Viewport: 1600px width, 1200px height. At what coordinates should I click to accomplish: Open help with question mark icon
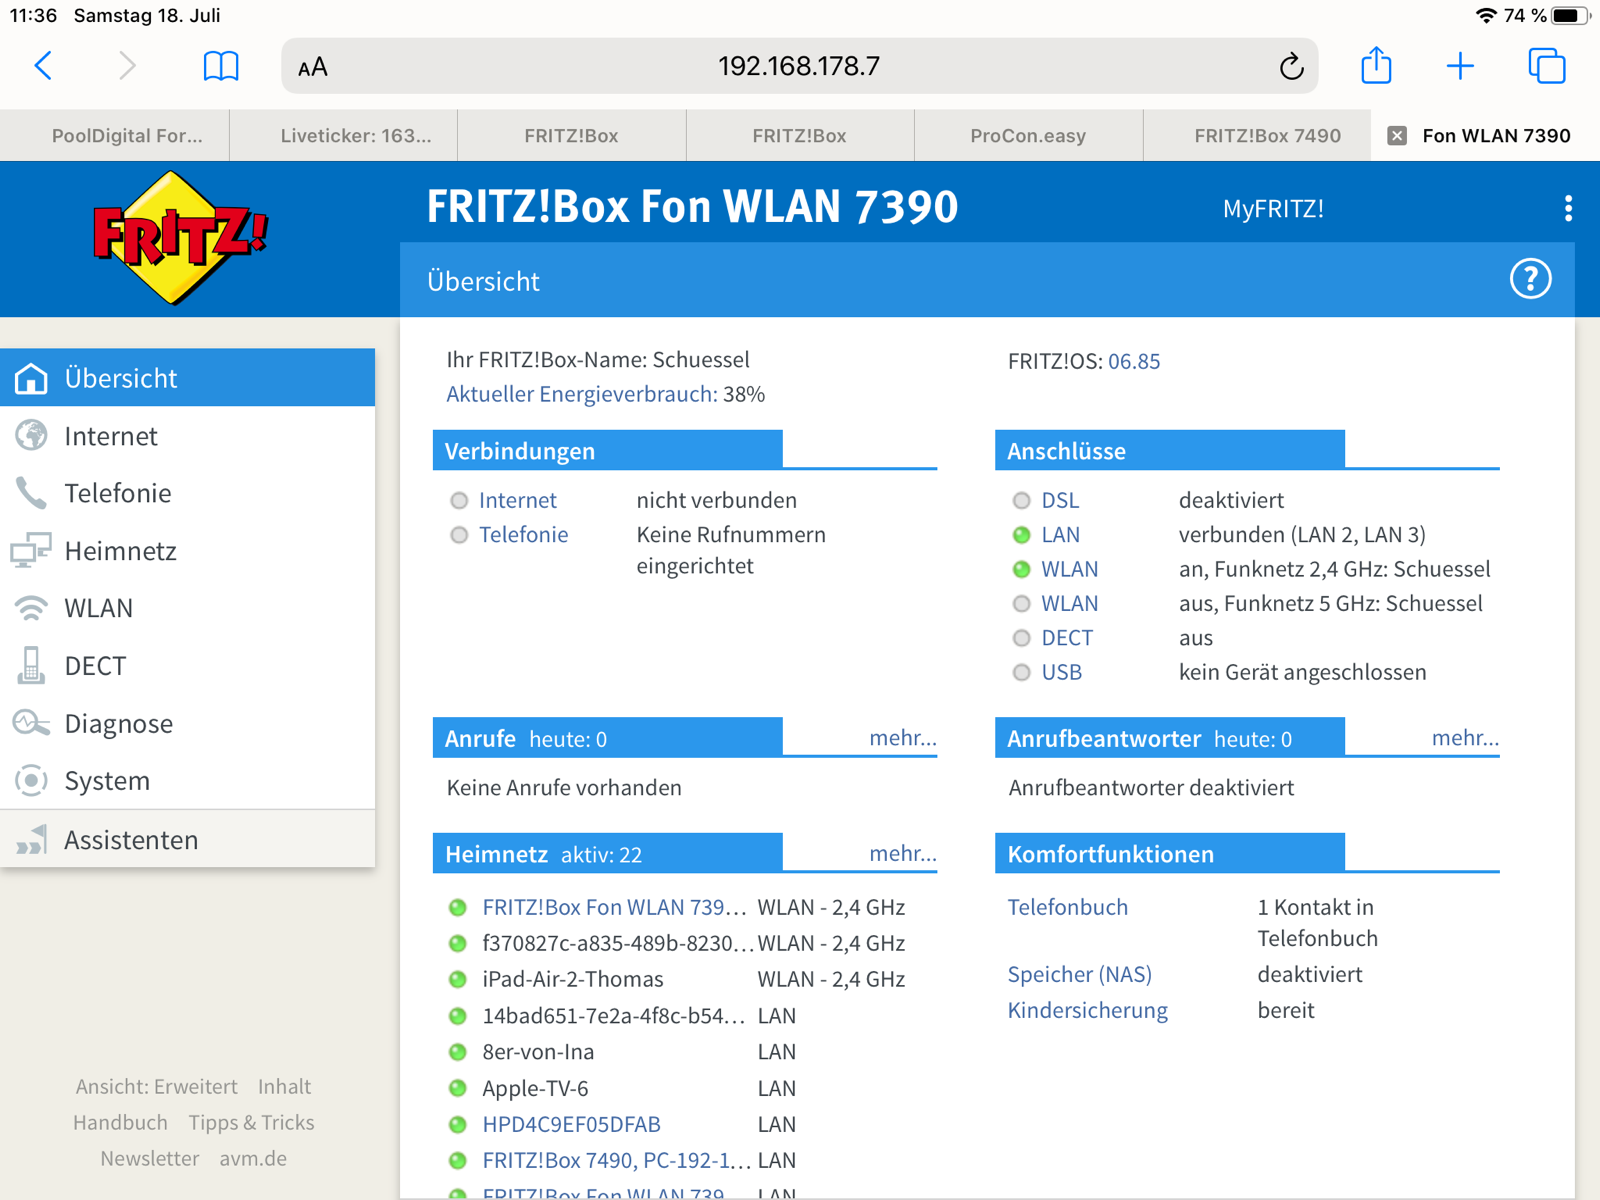[1530, 279]
